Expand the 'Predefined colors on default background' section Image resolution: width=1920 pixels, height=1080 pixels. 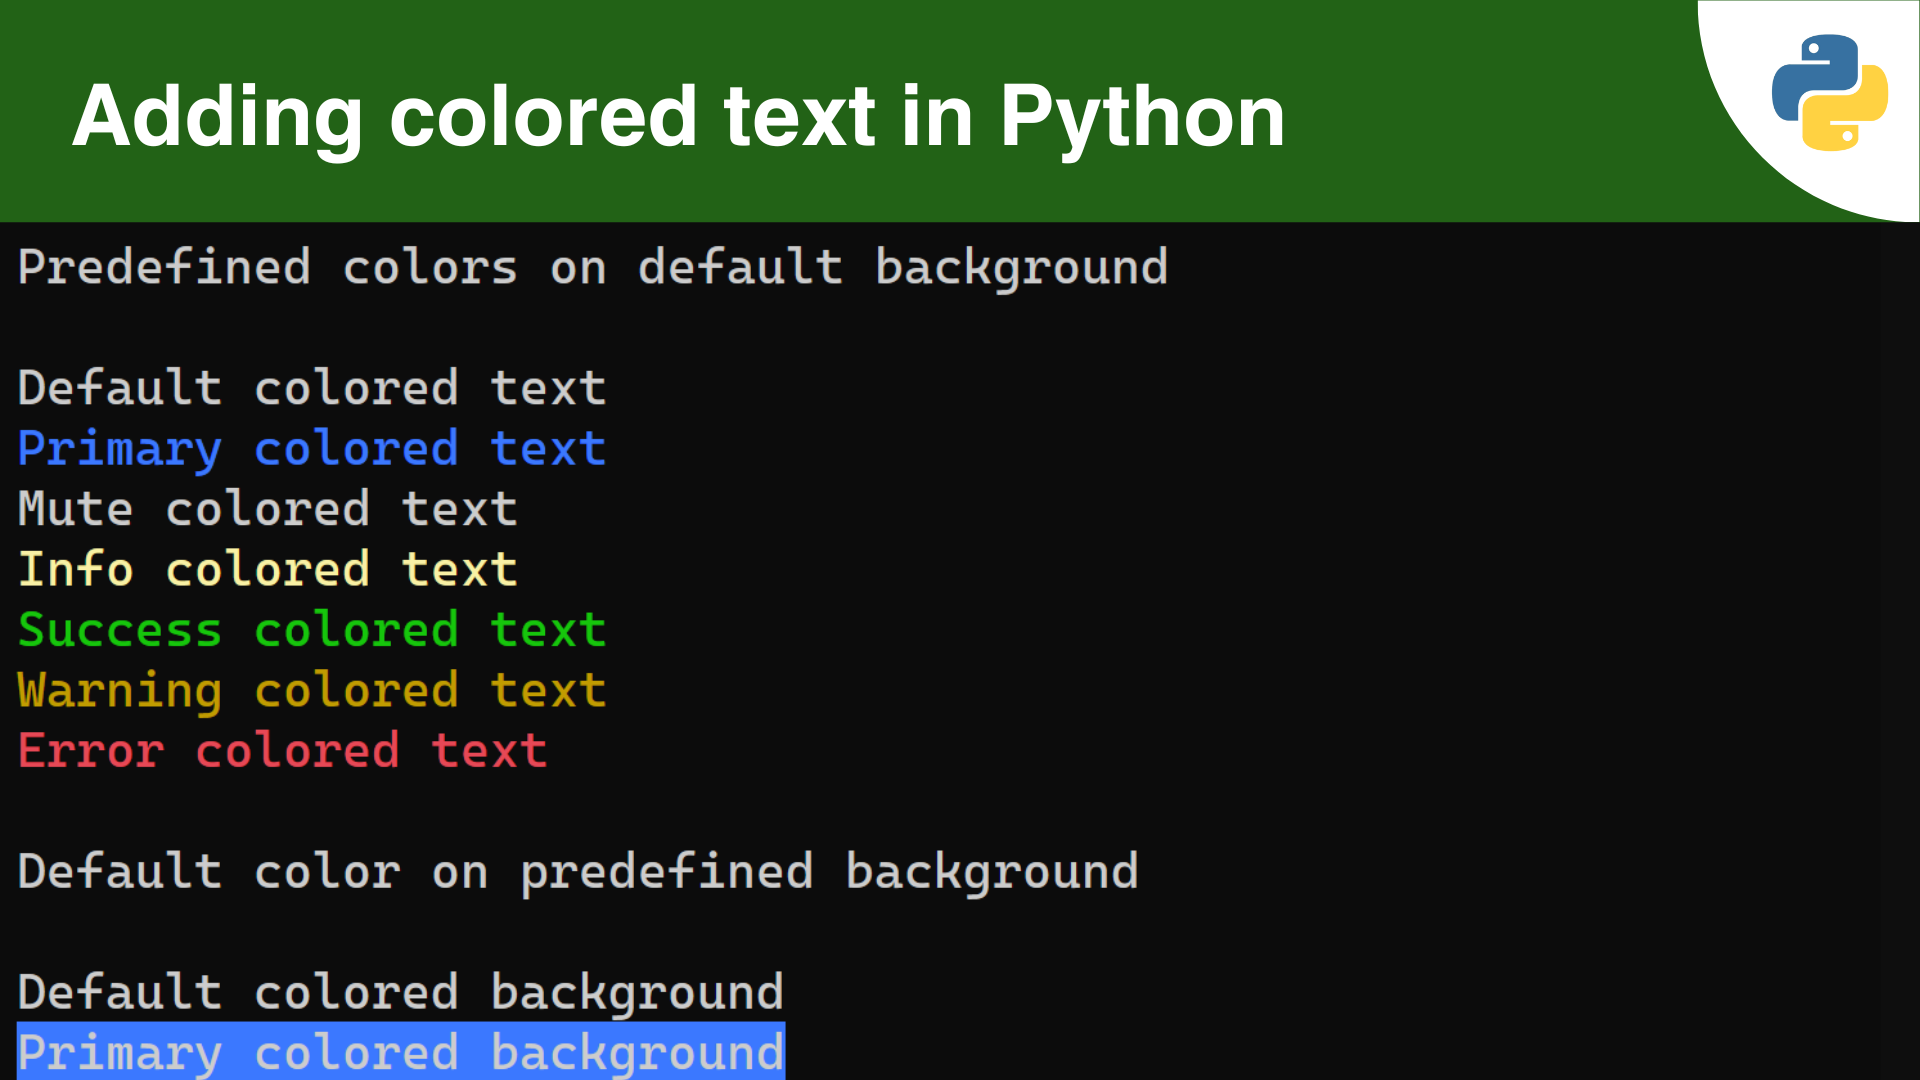tap(590, 267)
